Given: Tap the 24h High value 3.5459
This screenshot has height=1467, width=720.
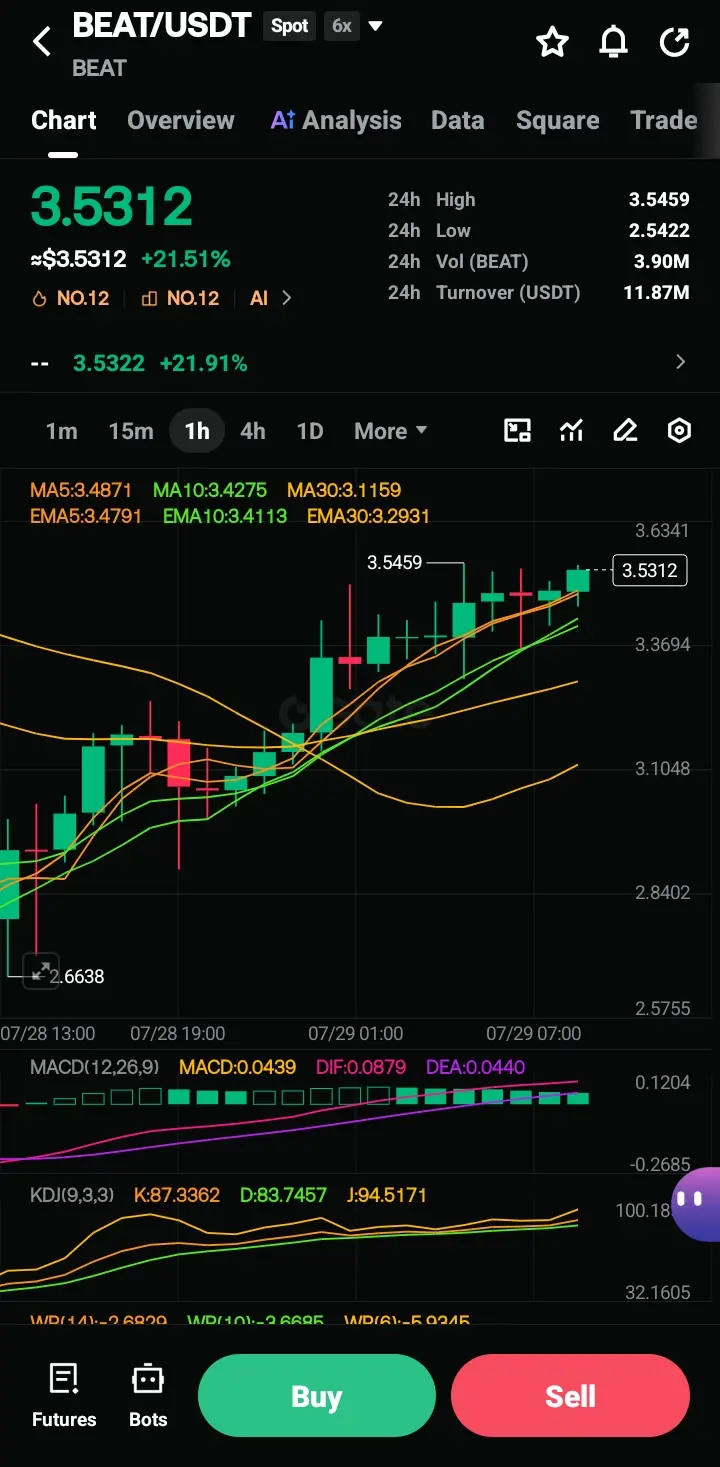Looking at the screenshot, I should coord(659,199).
